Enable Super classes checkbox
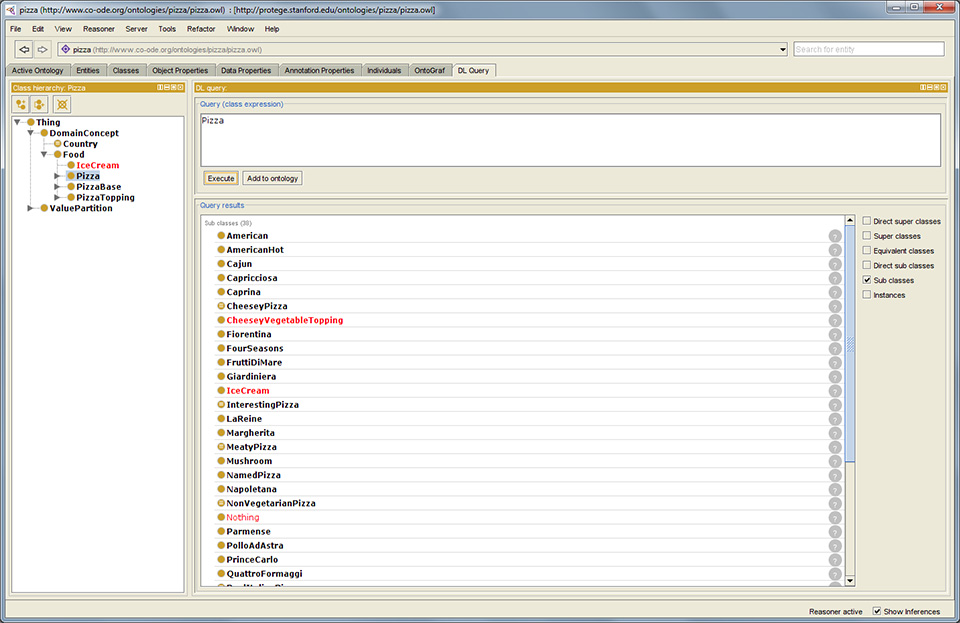Viewport: 960px width, 623px height. coord(867,236)
